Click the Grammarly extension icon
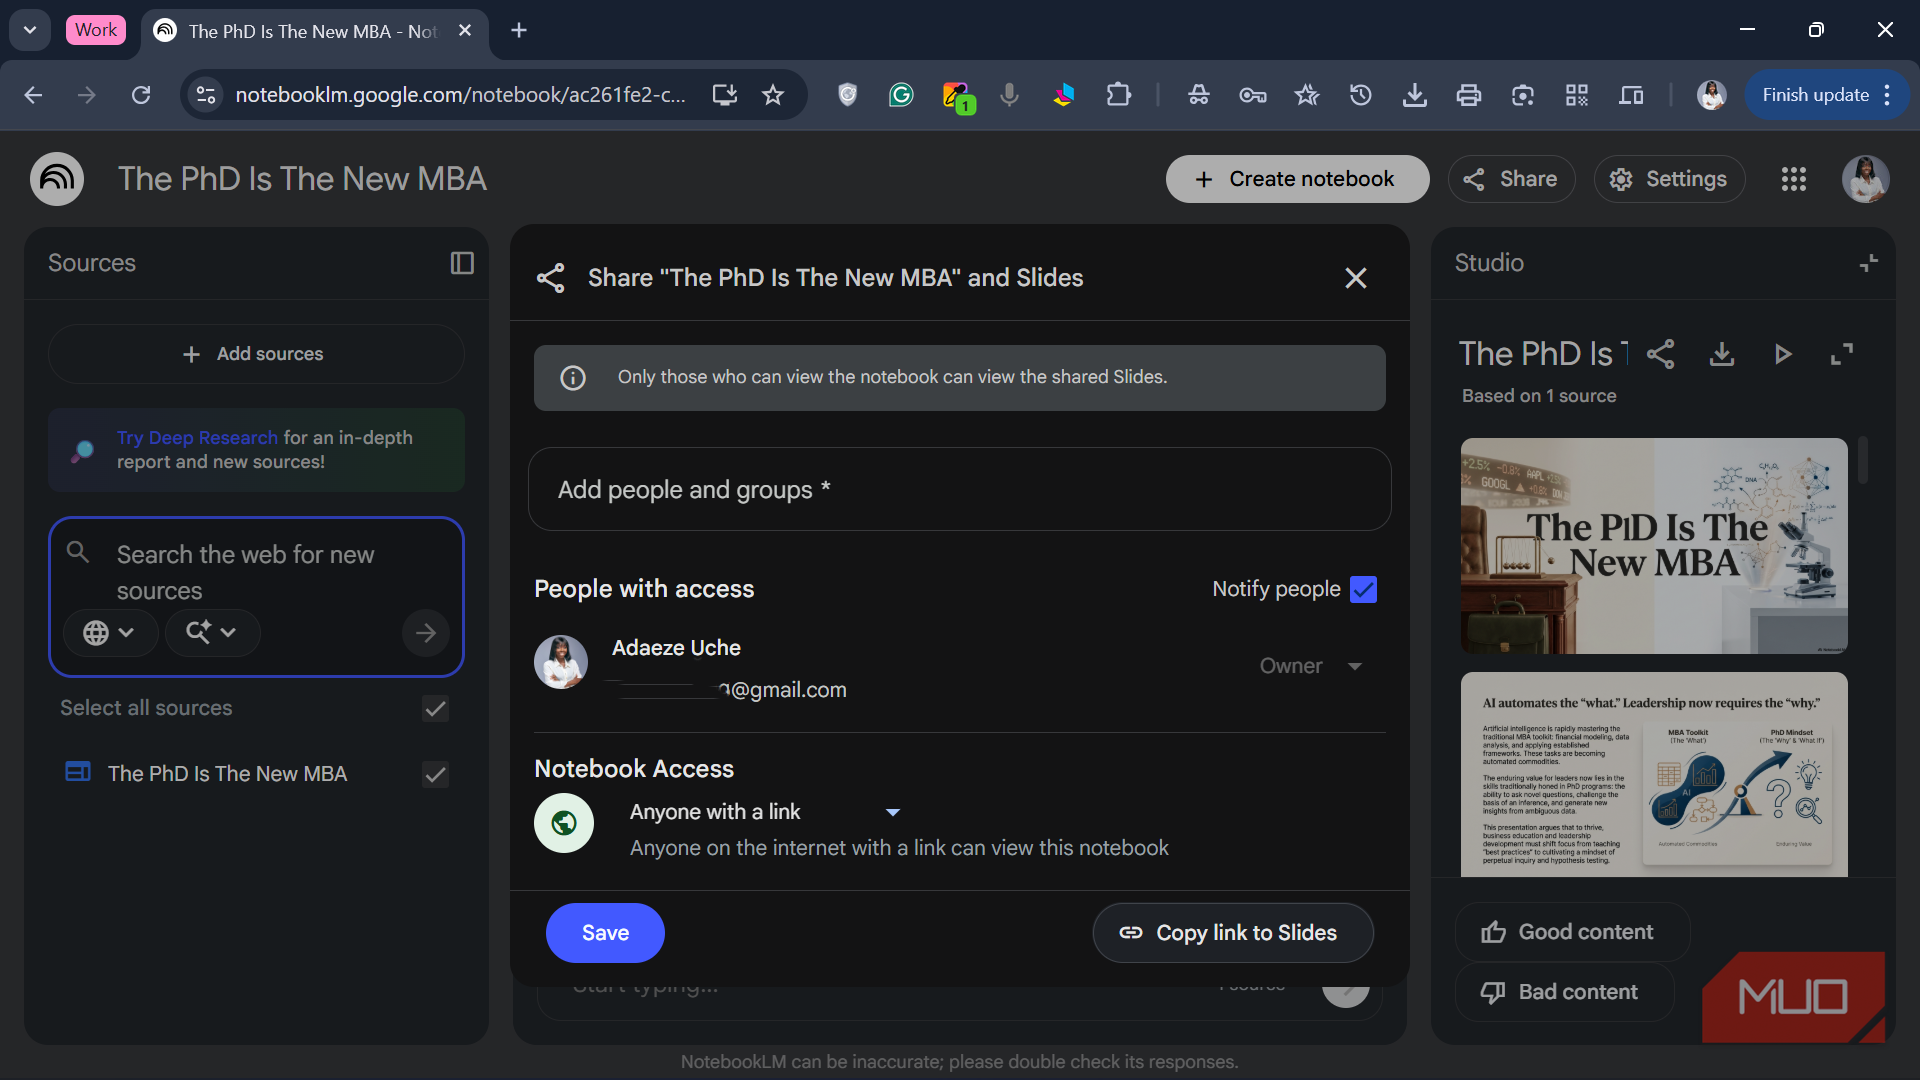 [x=901, y=95]
